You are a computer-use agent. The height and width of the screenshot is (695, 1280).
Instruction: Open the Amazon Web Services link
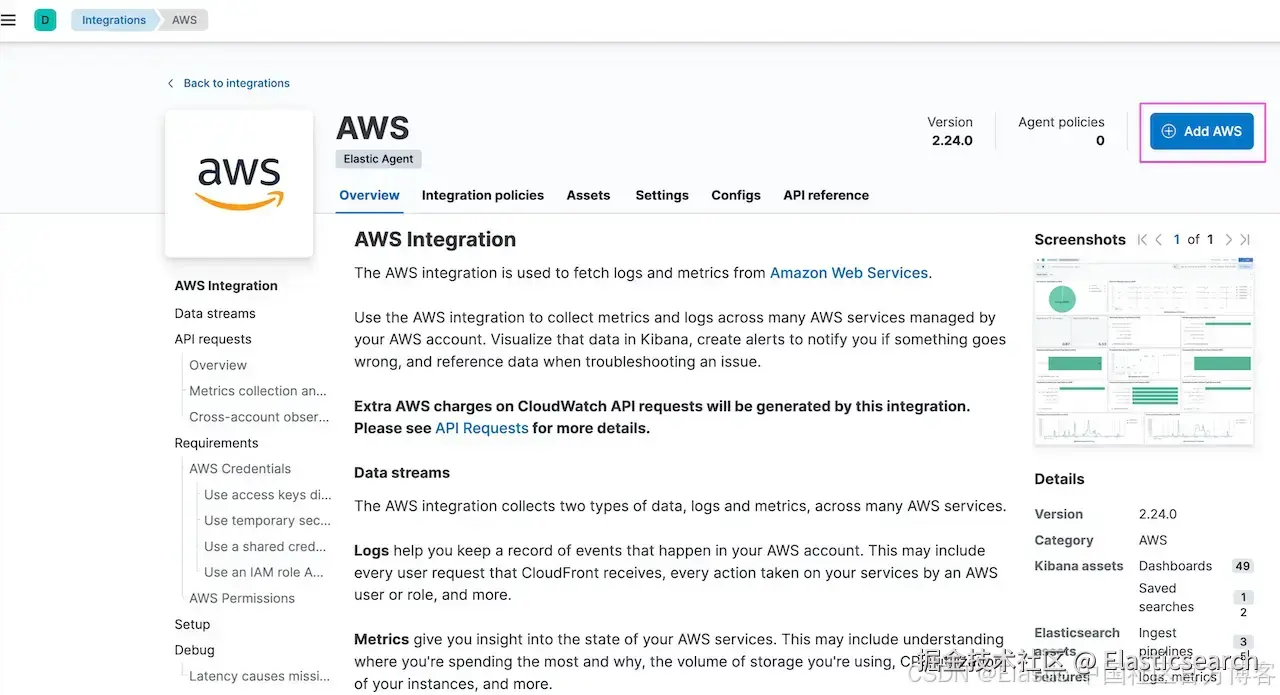pos(849,273)
